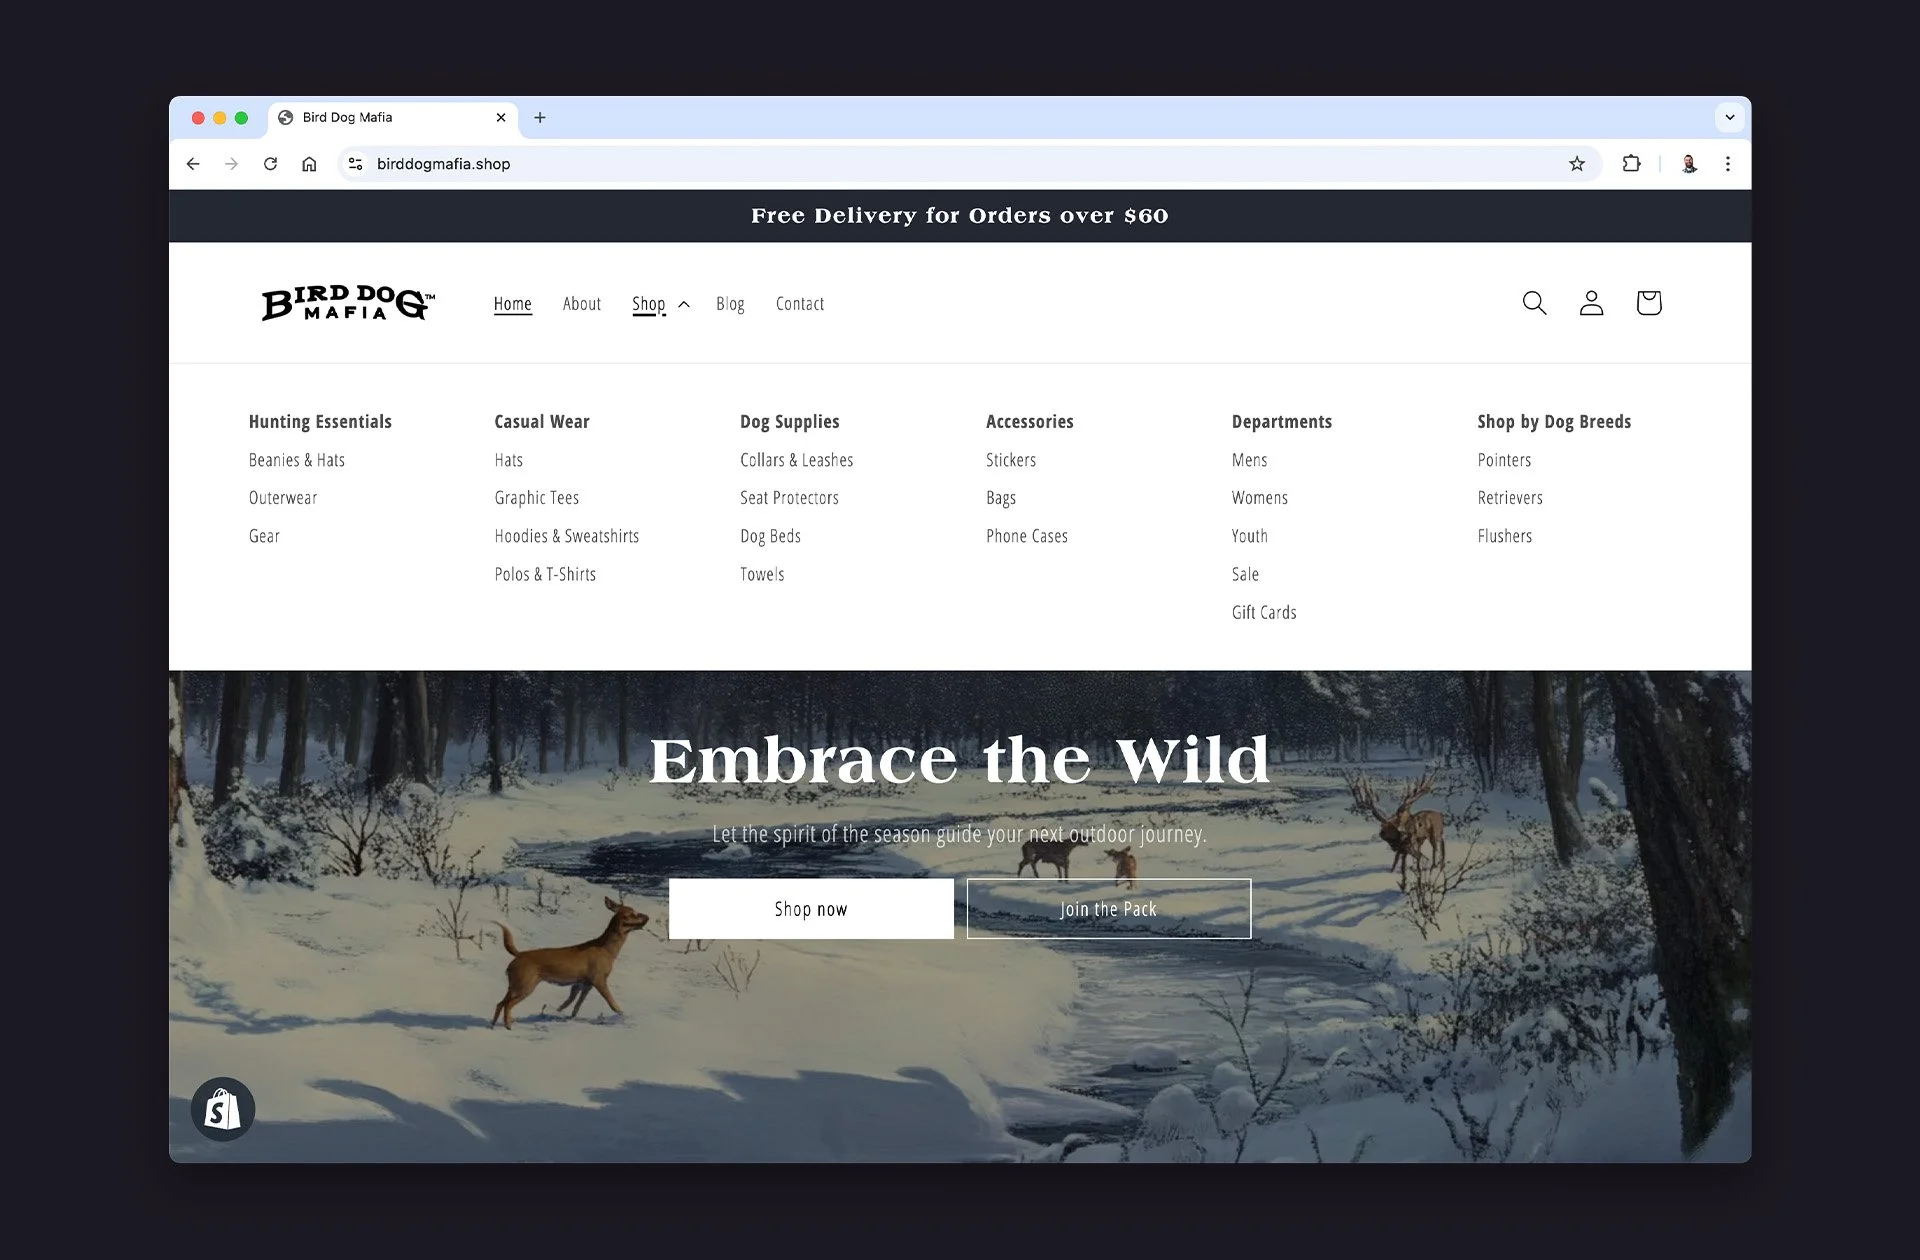Open the search magnifier icon
Viewport: 1920px width, 1260px height.
click(1535, 303)
